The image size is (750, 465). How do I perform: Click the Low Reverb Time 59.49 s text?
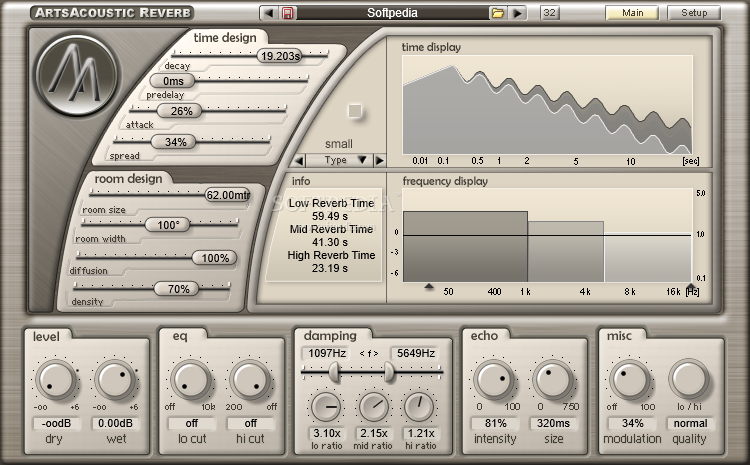(x=331, y=210)
